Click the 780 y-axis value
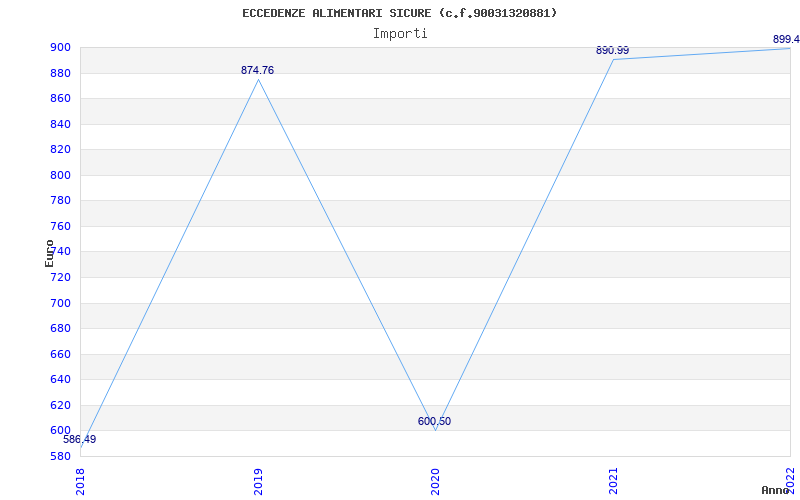Image resolution: width=800 pixels, height=500 pixels. click(59, 201)
